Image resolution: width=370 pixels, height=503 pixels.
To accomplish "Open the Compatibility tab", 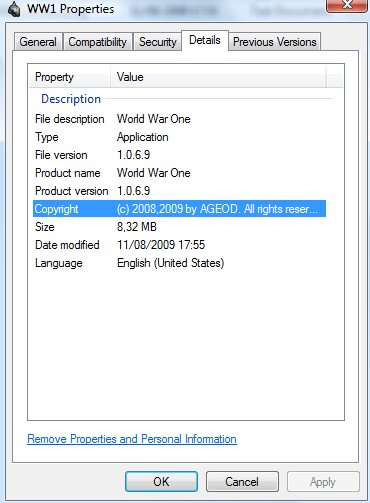I will 98,42.
